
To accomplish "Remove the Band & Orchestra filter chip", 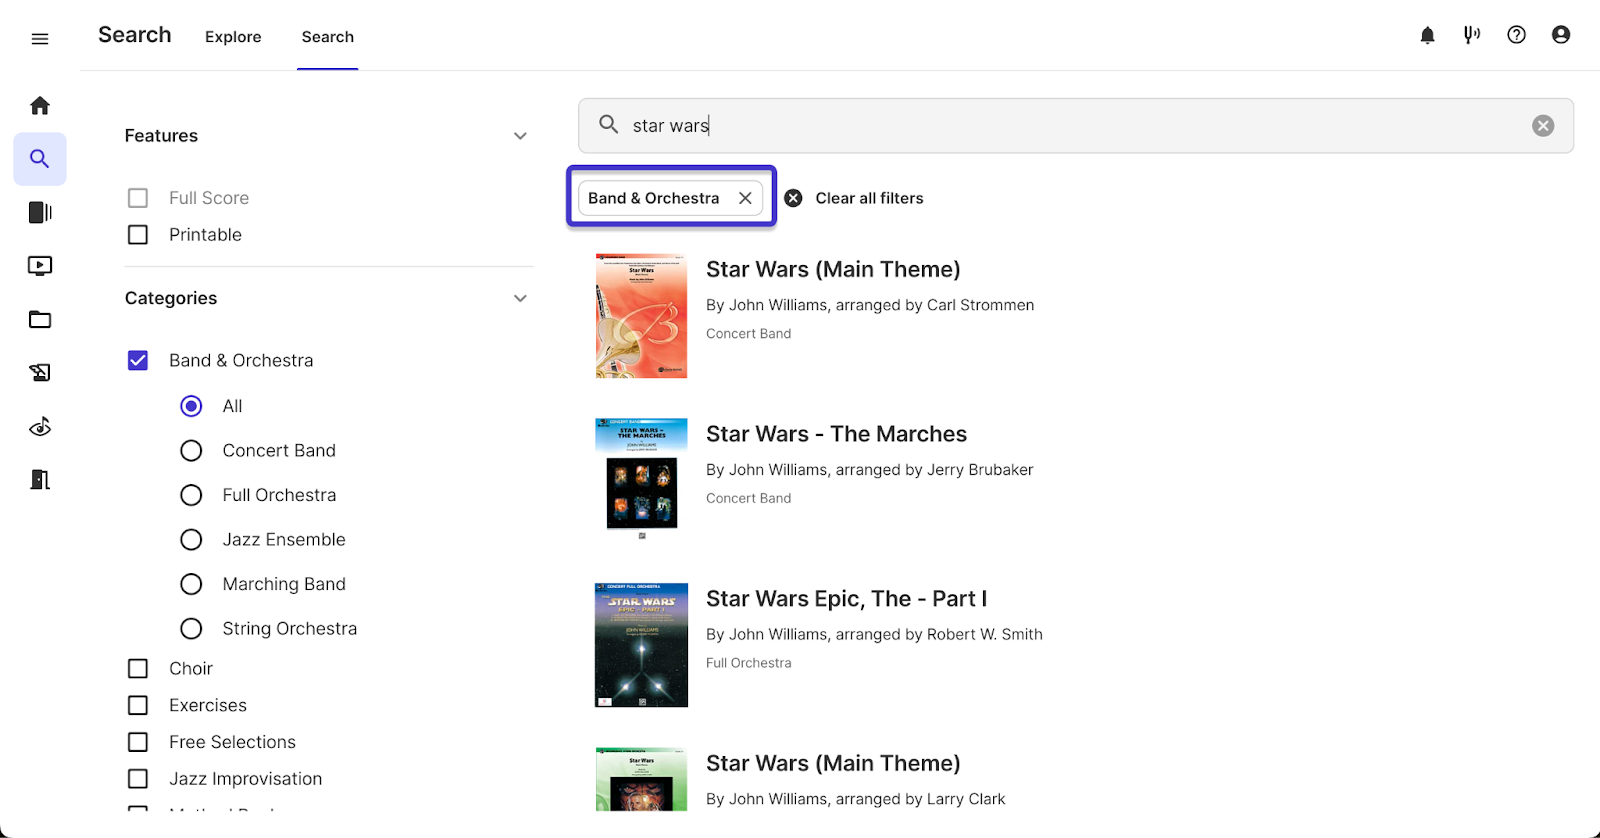I will pyautogui.click(x=745, y=198).
